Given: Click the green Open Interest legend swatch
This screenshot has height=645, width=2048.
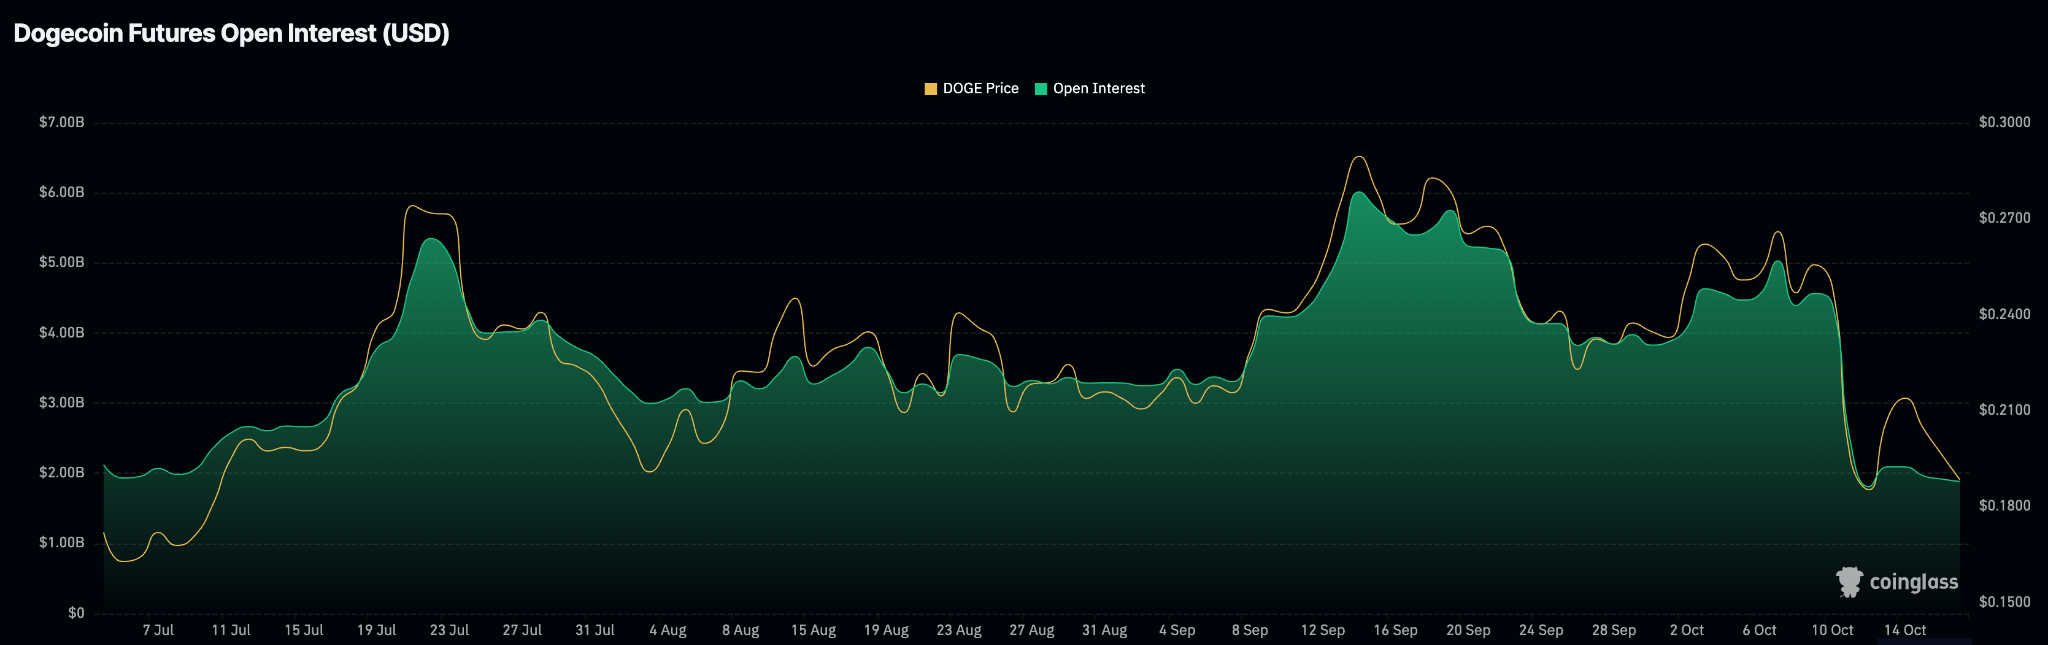Looking at the screenshot, I should point(1041,89).
